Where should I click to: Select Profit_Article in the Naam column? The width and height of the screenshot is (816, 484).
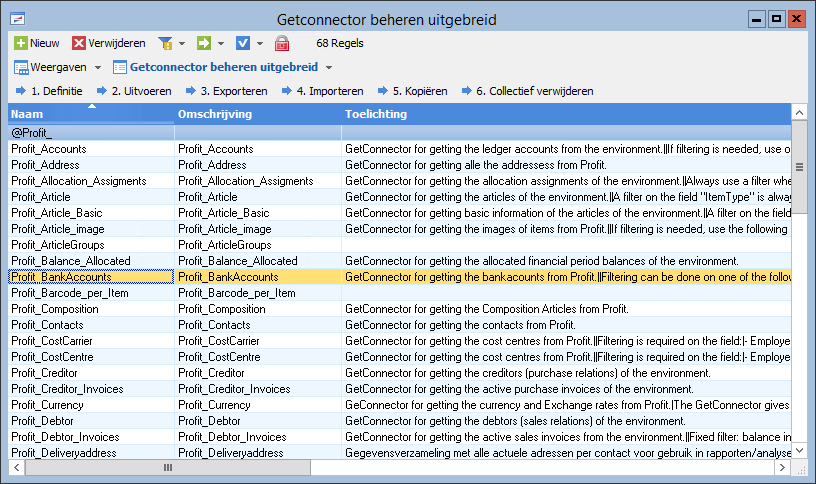pyautogui.click(x=41, y=197)
